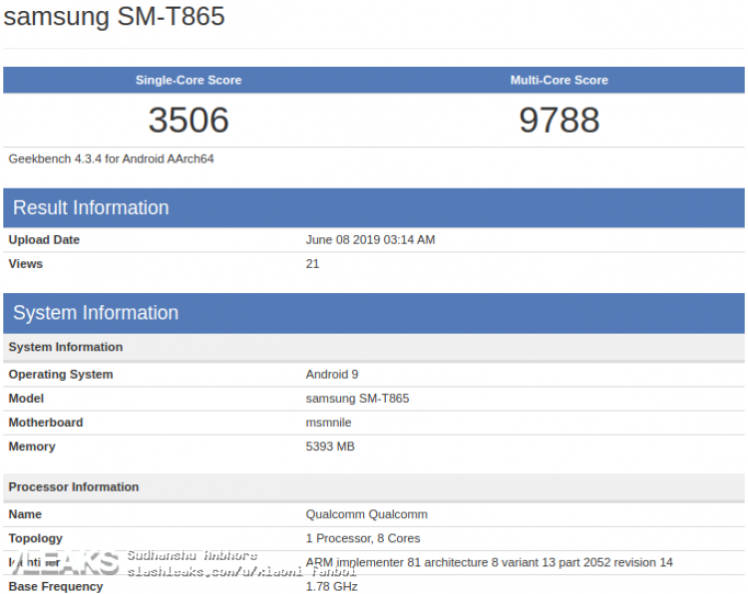Select the Multi-Core Score column header

coord(559,80)
